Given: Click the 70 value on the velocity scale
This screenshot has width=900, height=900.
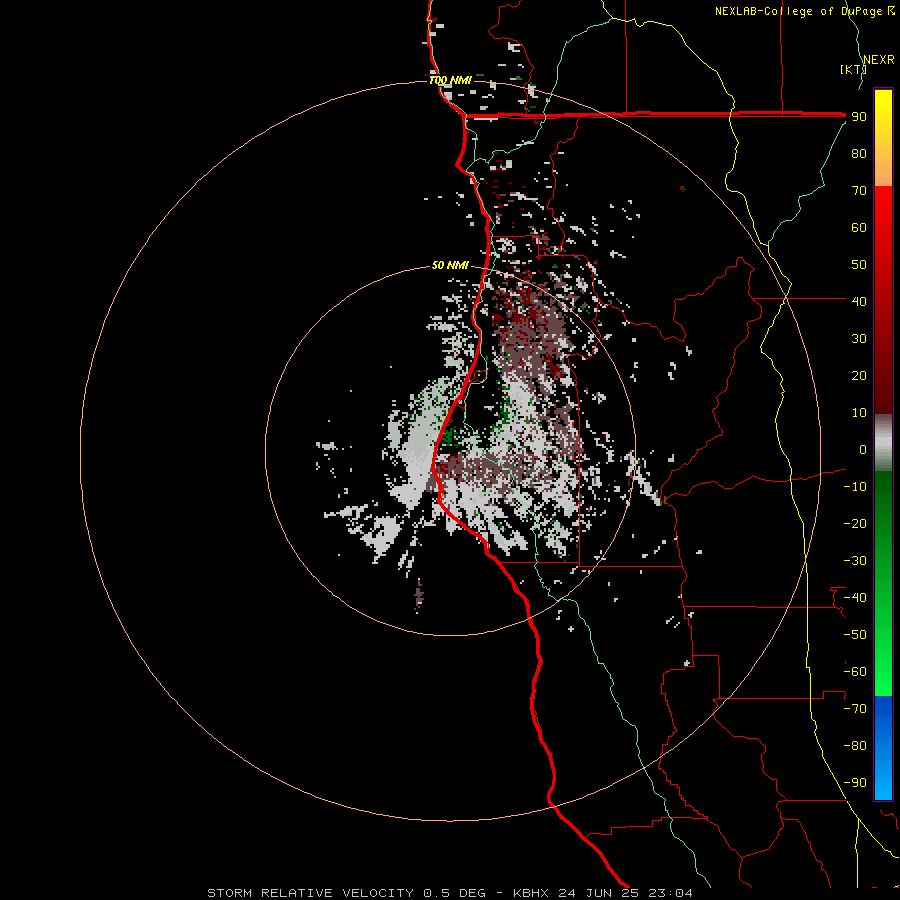Looking at the screenshot, I should (x=859, y=191).
